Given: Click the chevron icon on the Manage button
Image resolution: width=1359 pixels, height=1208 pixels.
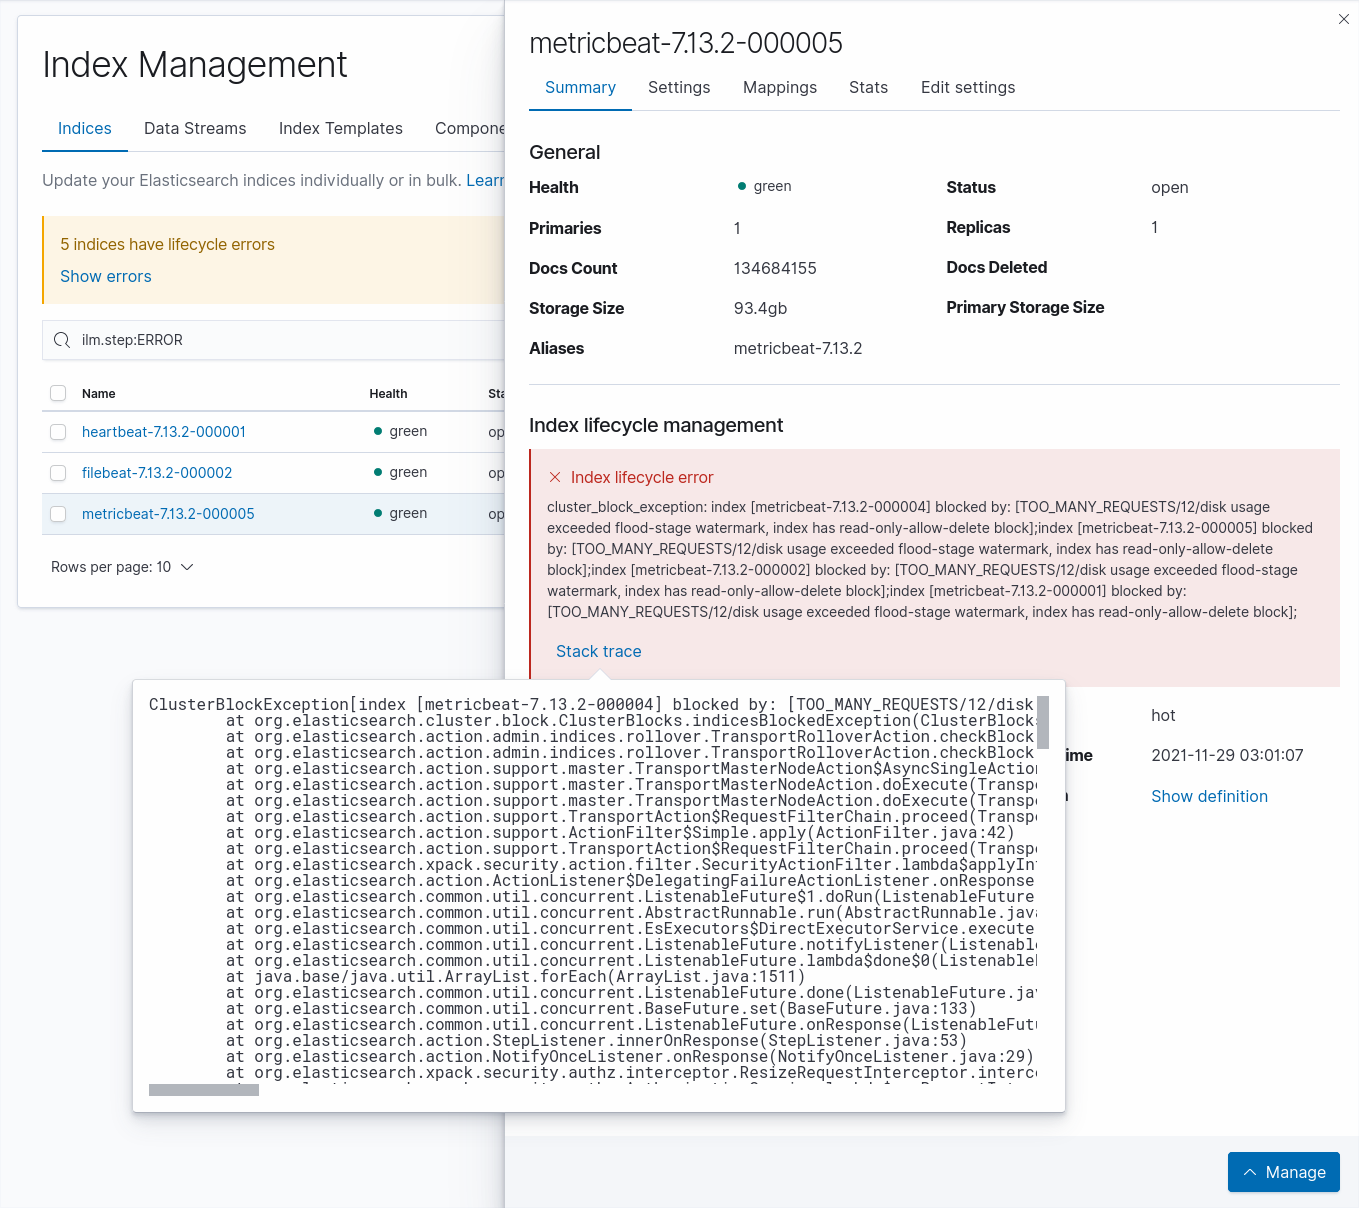Looking at the screenshot, I should (1250, 1171).
